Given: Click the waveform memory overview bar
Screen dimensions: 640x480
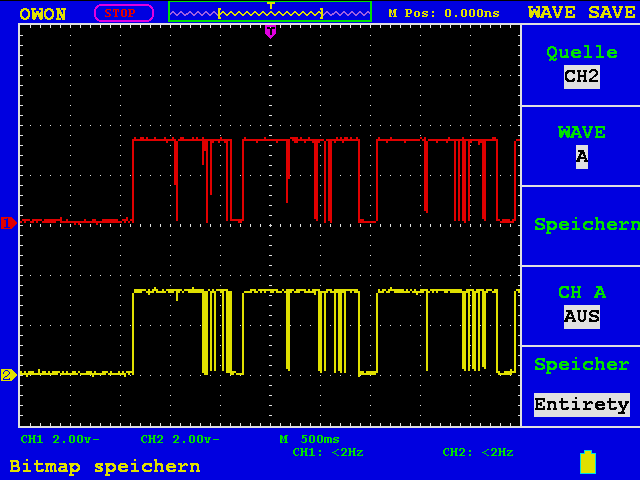Looking at the screenshot, I should coord(270,12).
